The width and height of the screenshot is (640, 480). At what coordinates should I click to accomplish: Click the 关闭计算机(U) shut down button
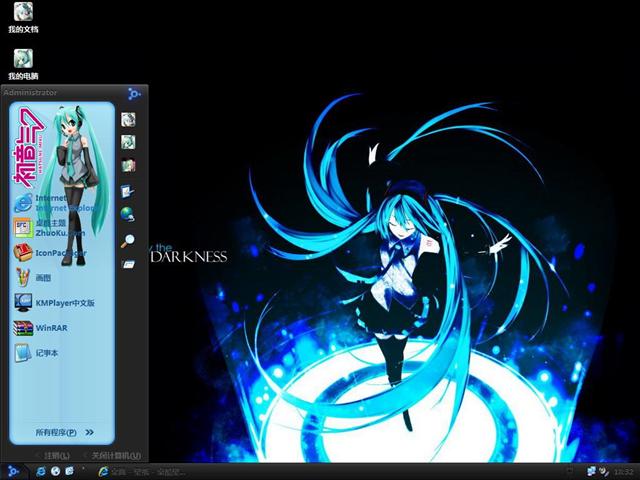(x=113, y=456)
